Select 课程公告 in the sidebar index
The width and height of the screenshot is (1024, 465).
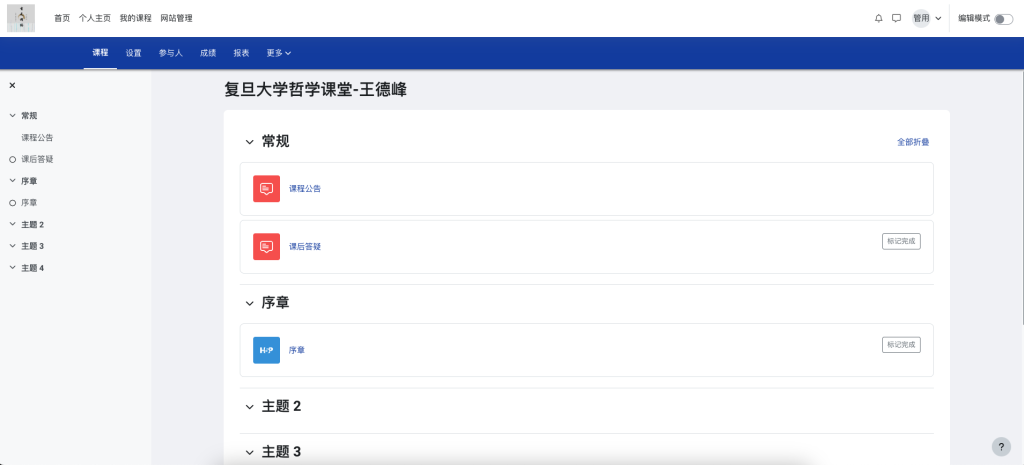coord(37,138)
